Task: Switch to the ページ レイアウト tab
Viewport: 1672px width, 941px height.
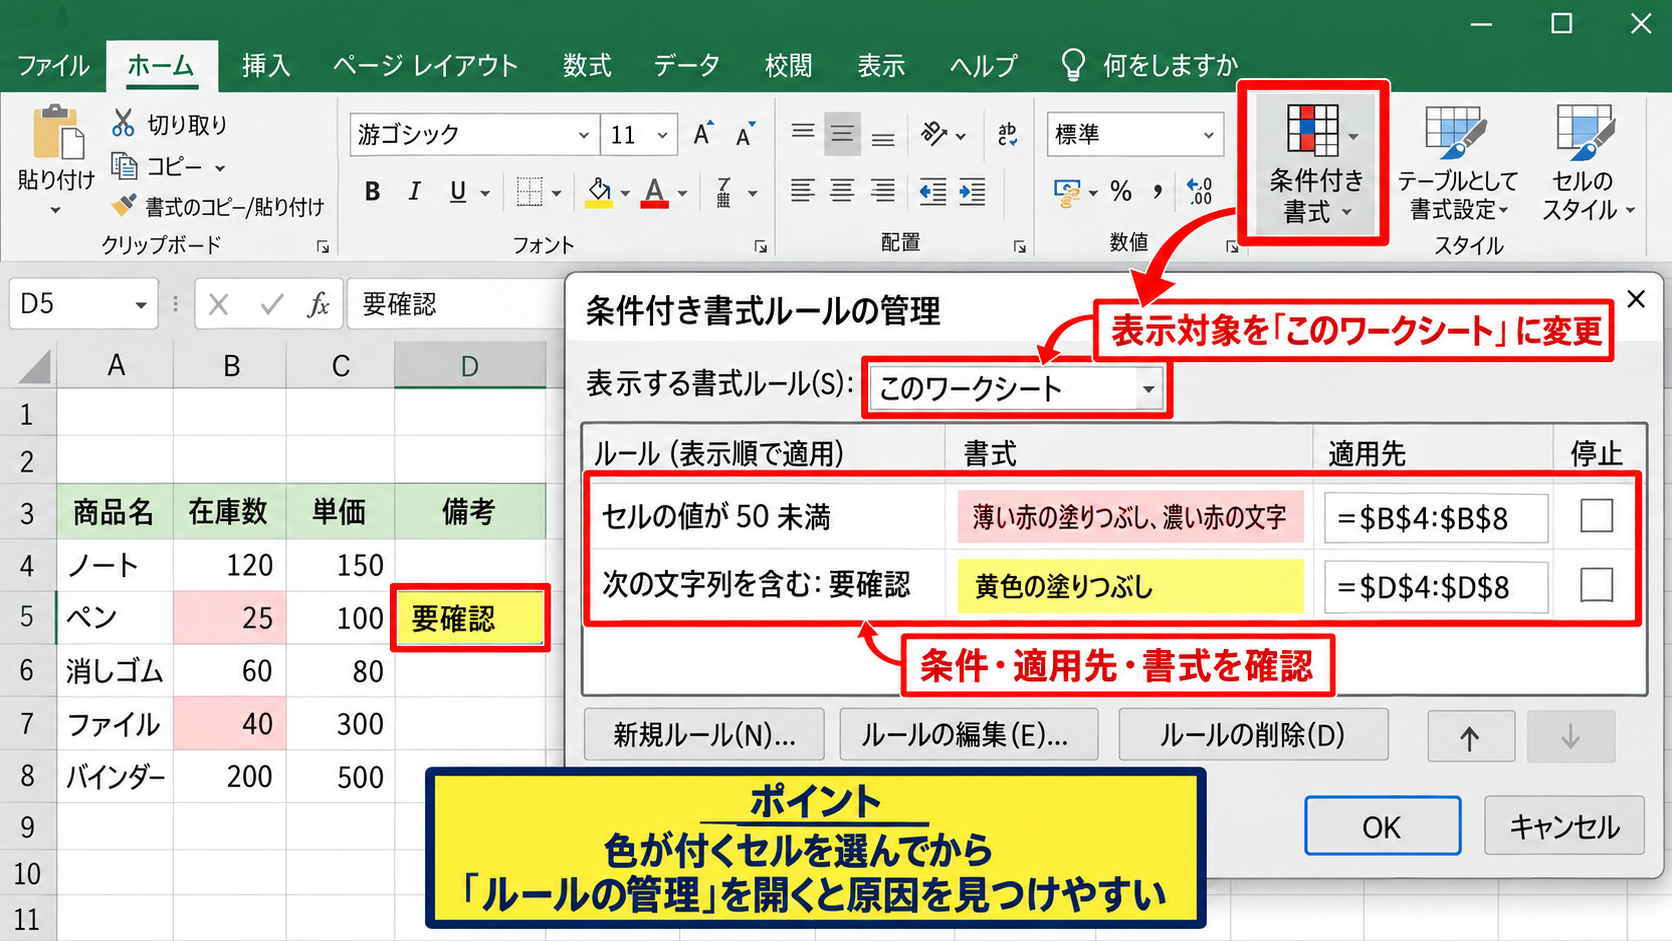Action: tap(425, 66)
